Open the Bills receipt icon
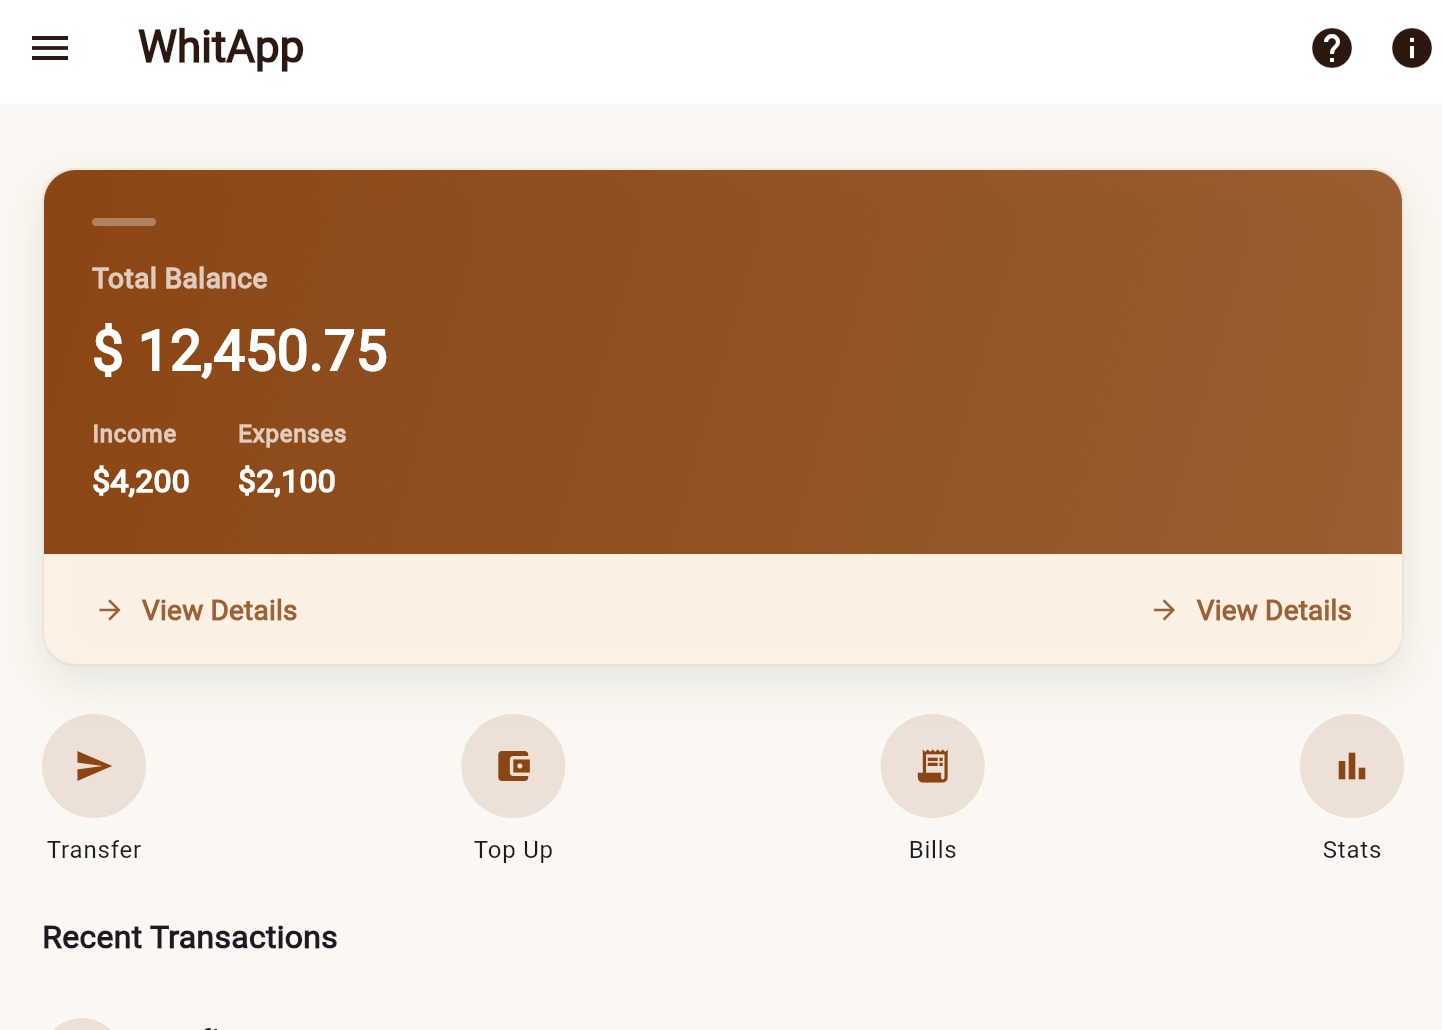Screen dimensions: 1442x1030 pyautogui.click(x=932, y=766)
